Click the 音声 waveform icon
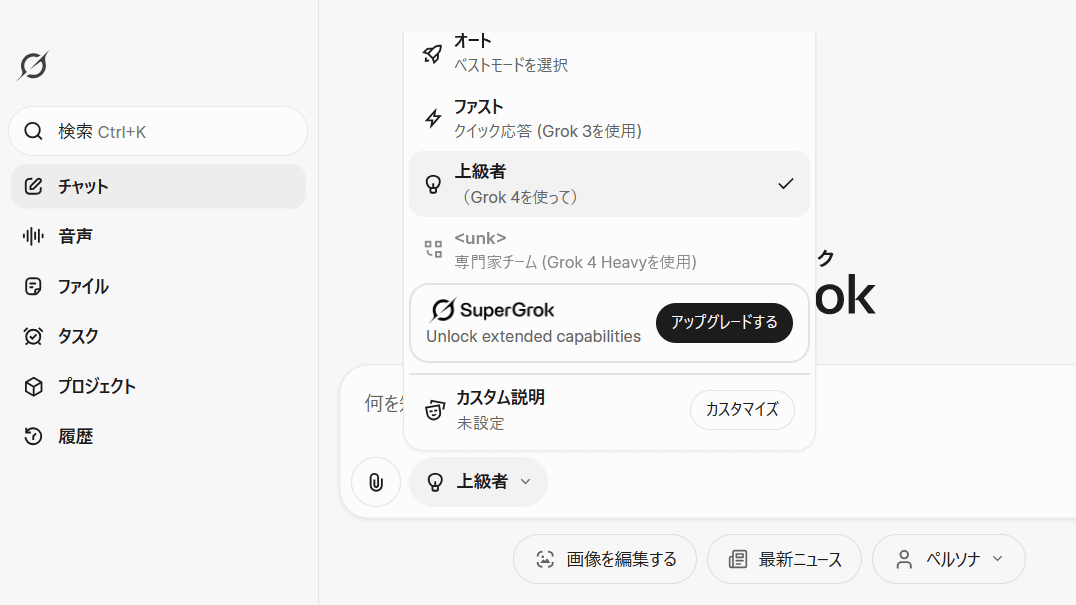The image size is (1076, 605). pos(33,236)
